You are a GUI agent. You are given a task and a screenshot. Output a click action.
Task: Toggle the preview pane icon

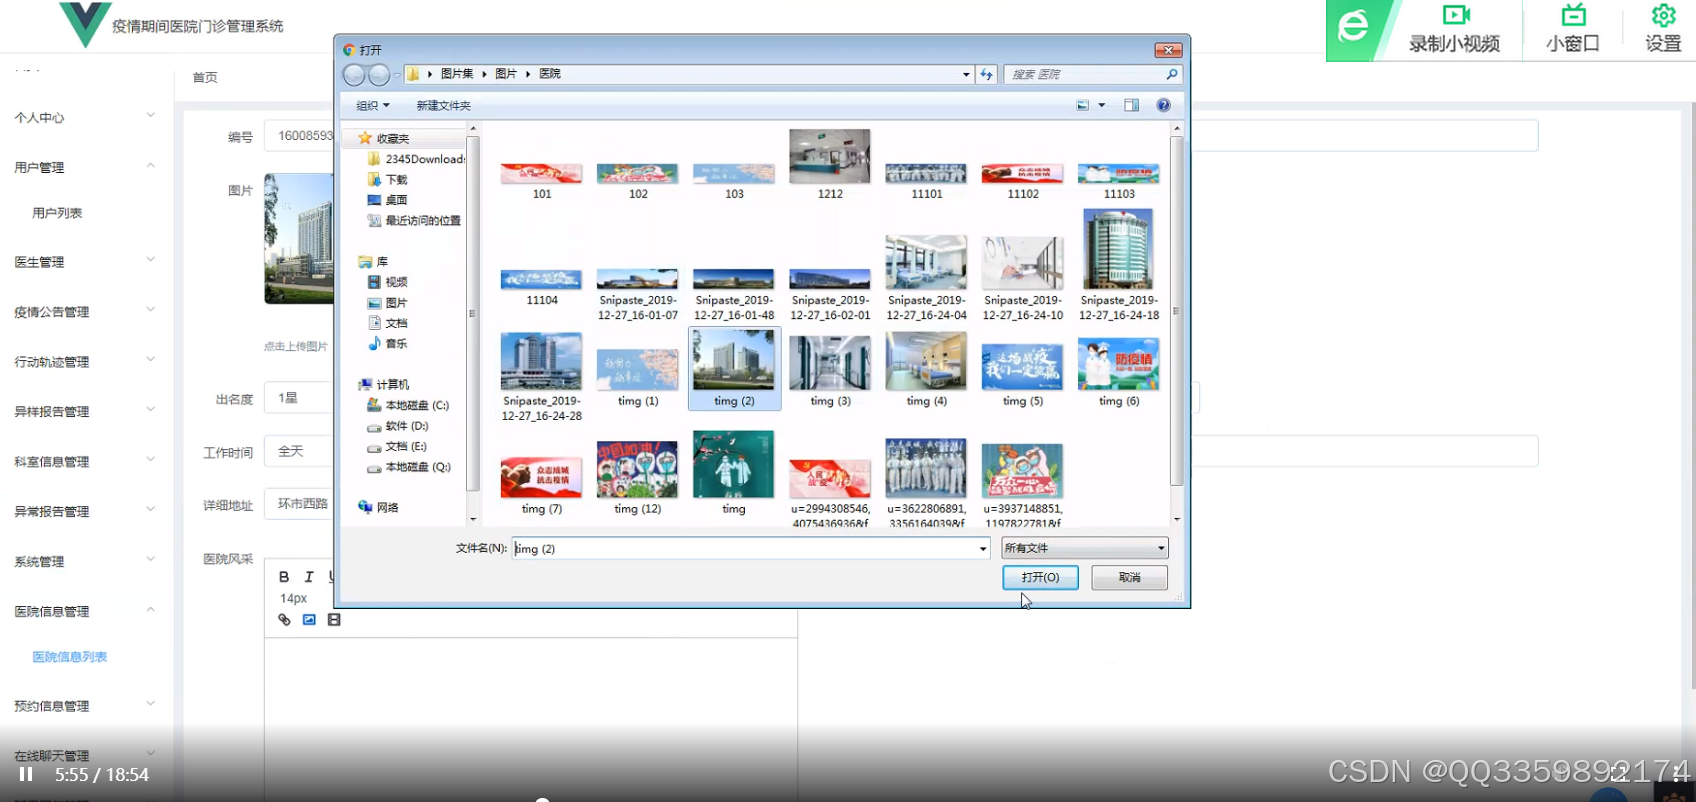[1131, 105]
